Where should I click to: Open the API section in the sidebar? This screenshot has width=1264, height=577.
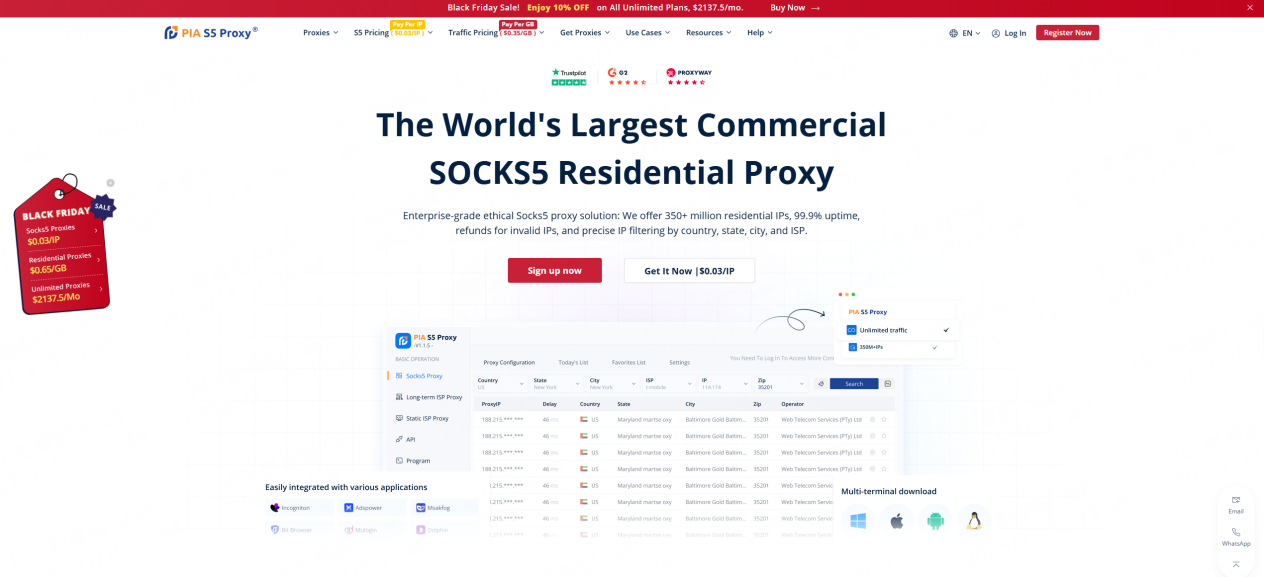(407, 438)
